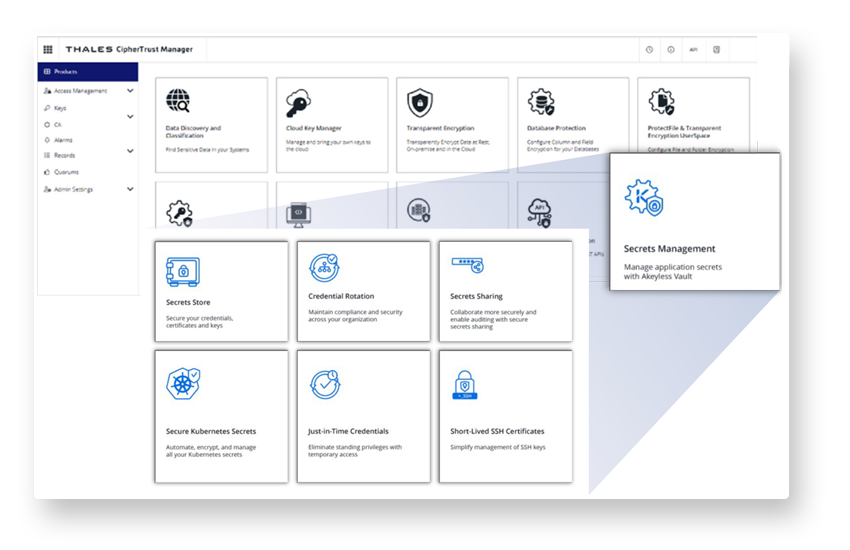Click the Data Discovery globe search icon
The image size is (850, 550).
(x=178, y=101)
